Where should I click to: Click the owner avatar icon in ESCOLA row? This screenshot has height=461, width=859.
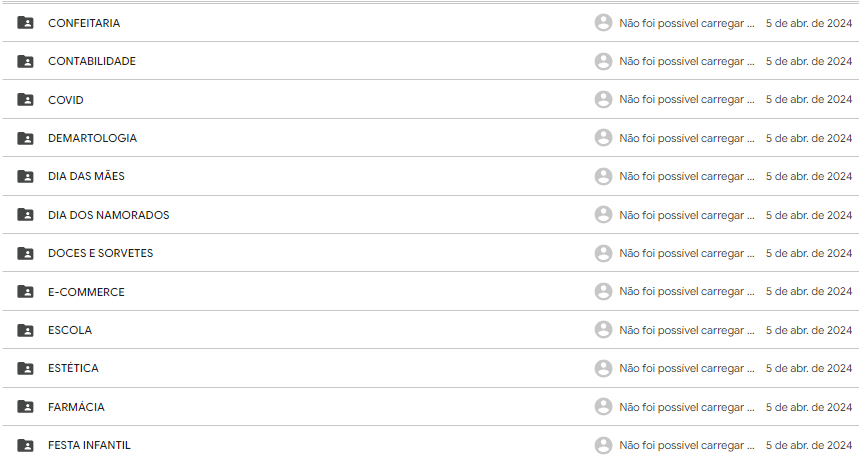[x=603, y=330]
